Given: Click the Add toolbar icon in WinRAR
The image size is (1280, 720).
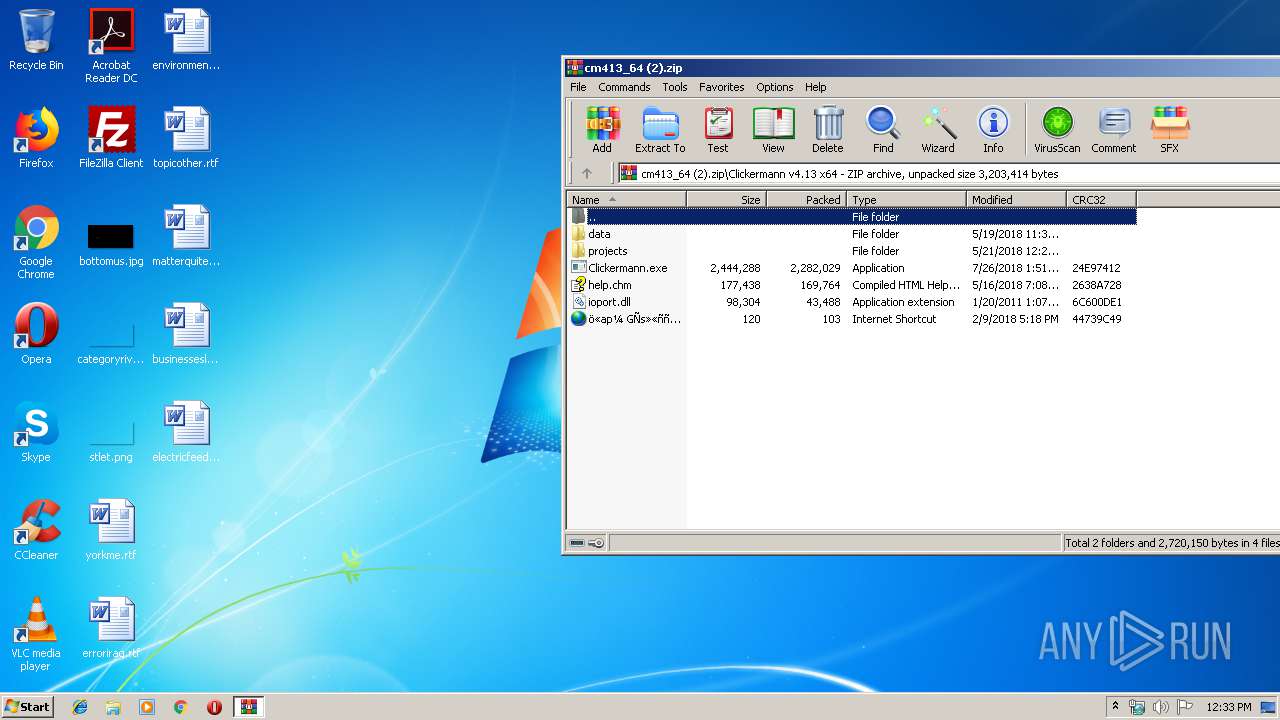Looking at the screenshot, I should click(602, 130).
